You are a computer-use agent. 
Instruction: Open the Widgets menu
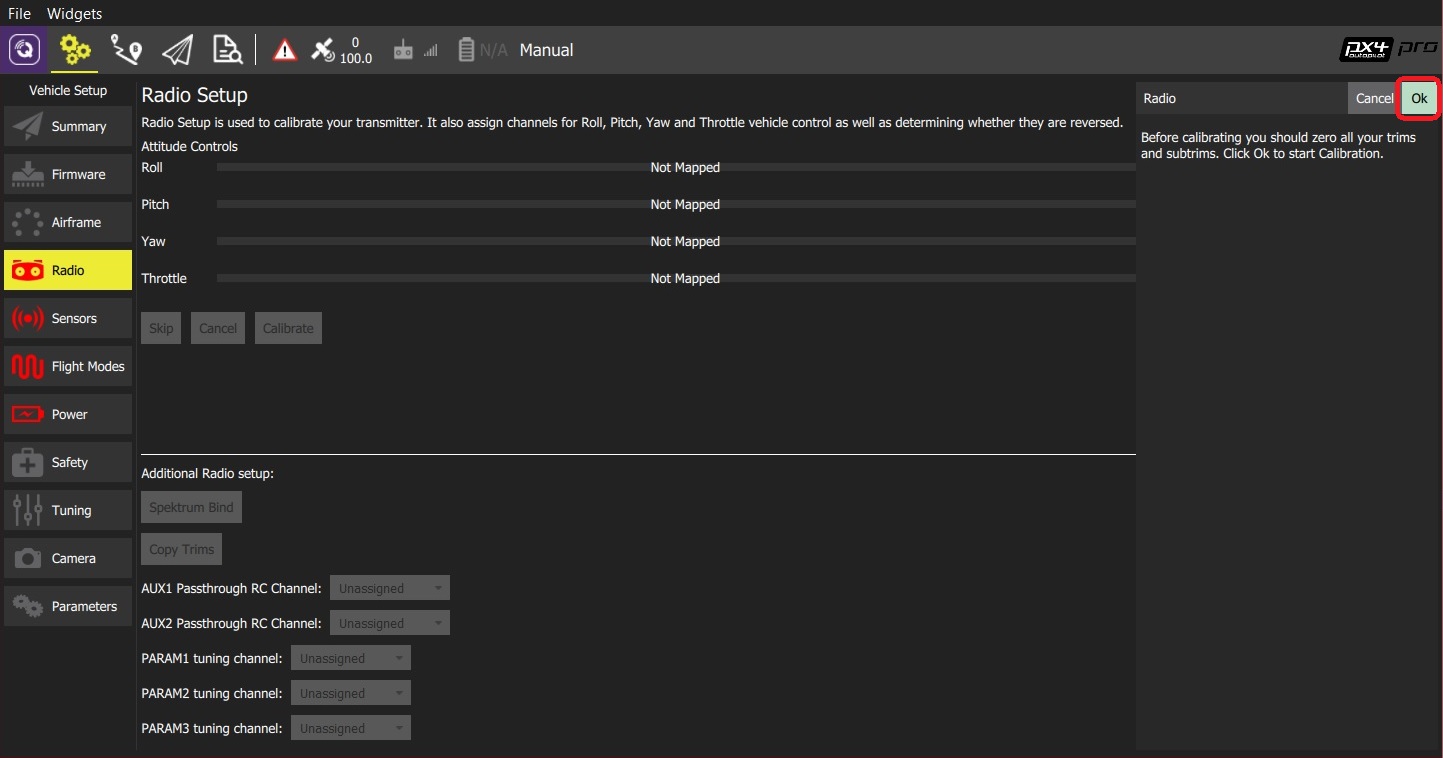point(74,14)
